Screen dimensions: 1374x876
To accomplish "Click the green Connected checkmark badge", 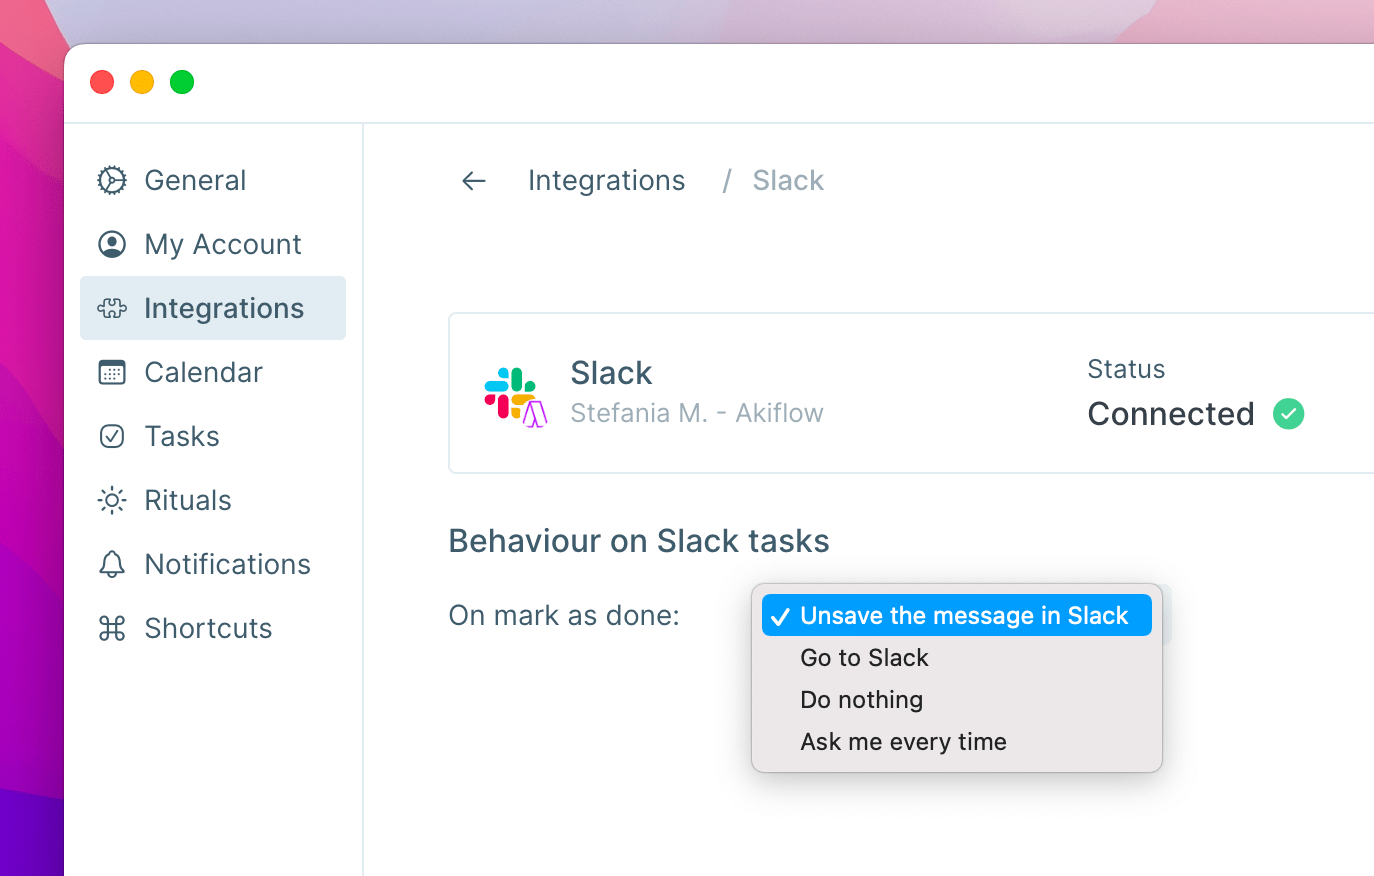I will [x=1288, y=414].
